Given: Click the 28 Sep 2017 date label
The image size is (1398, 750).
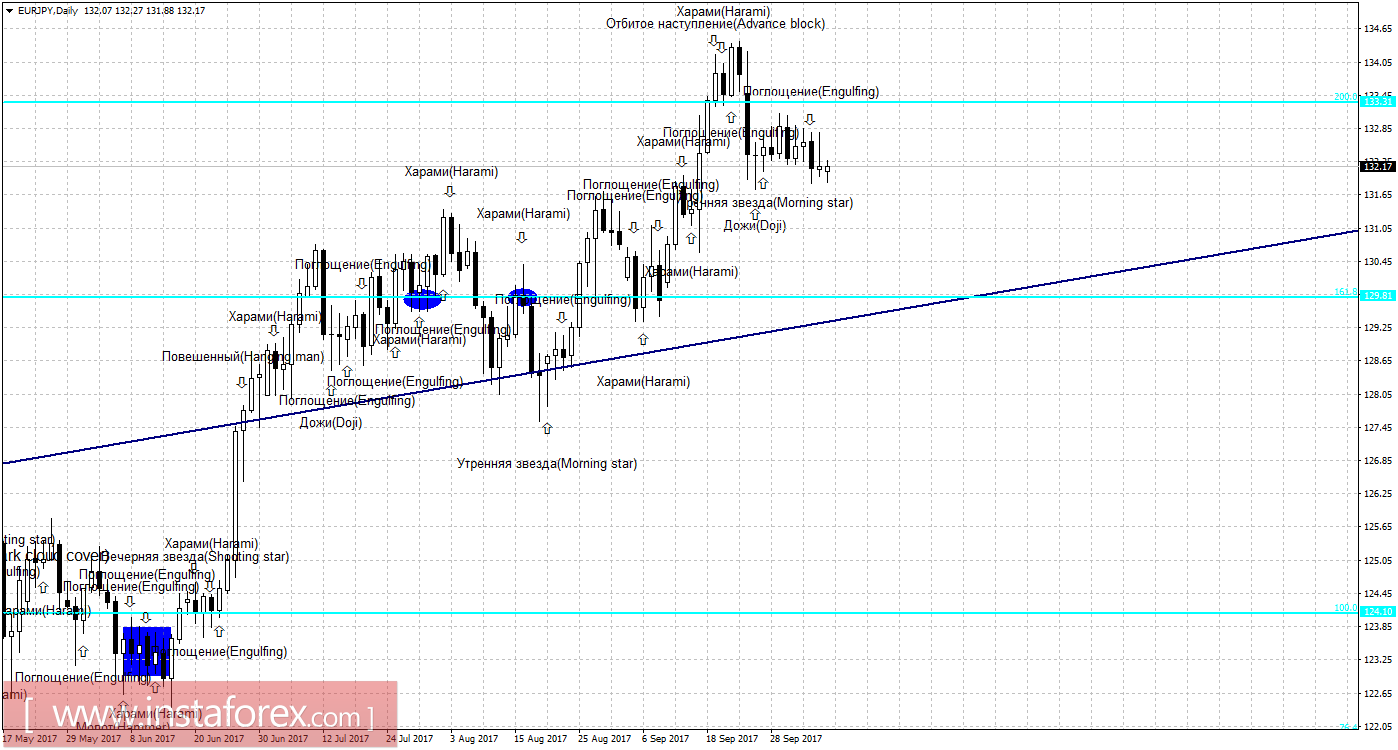Looking at the screenshot, I should click(796, 739).
